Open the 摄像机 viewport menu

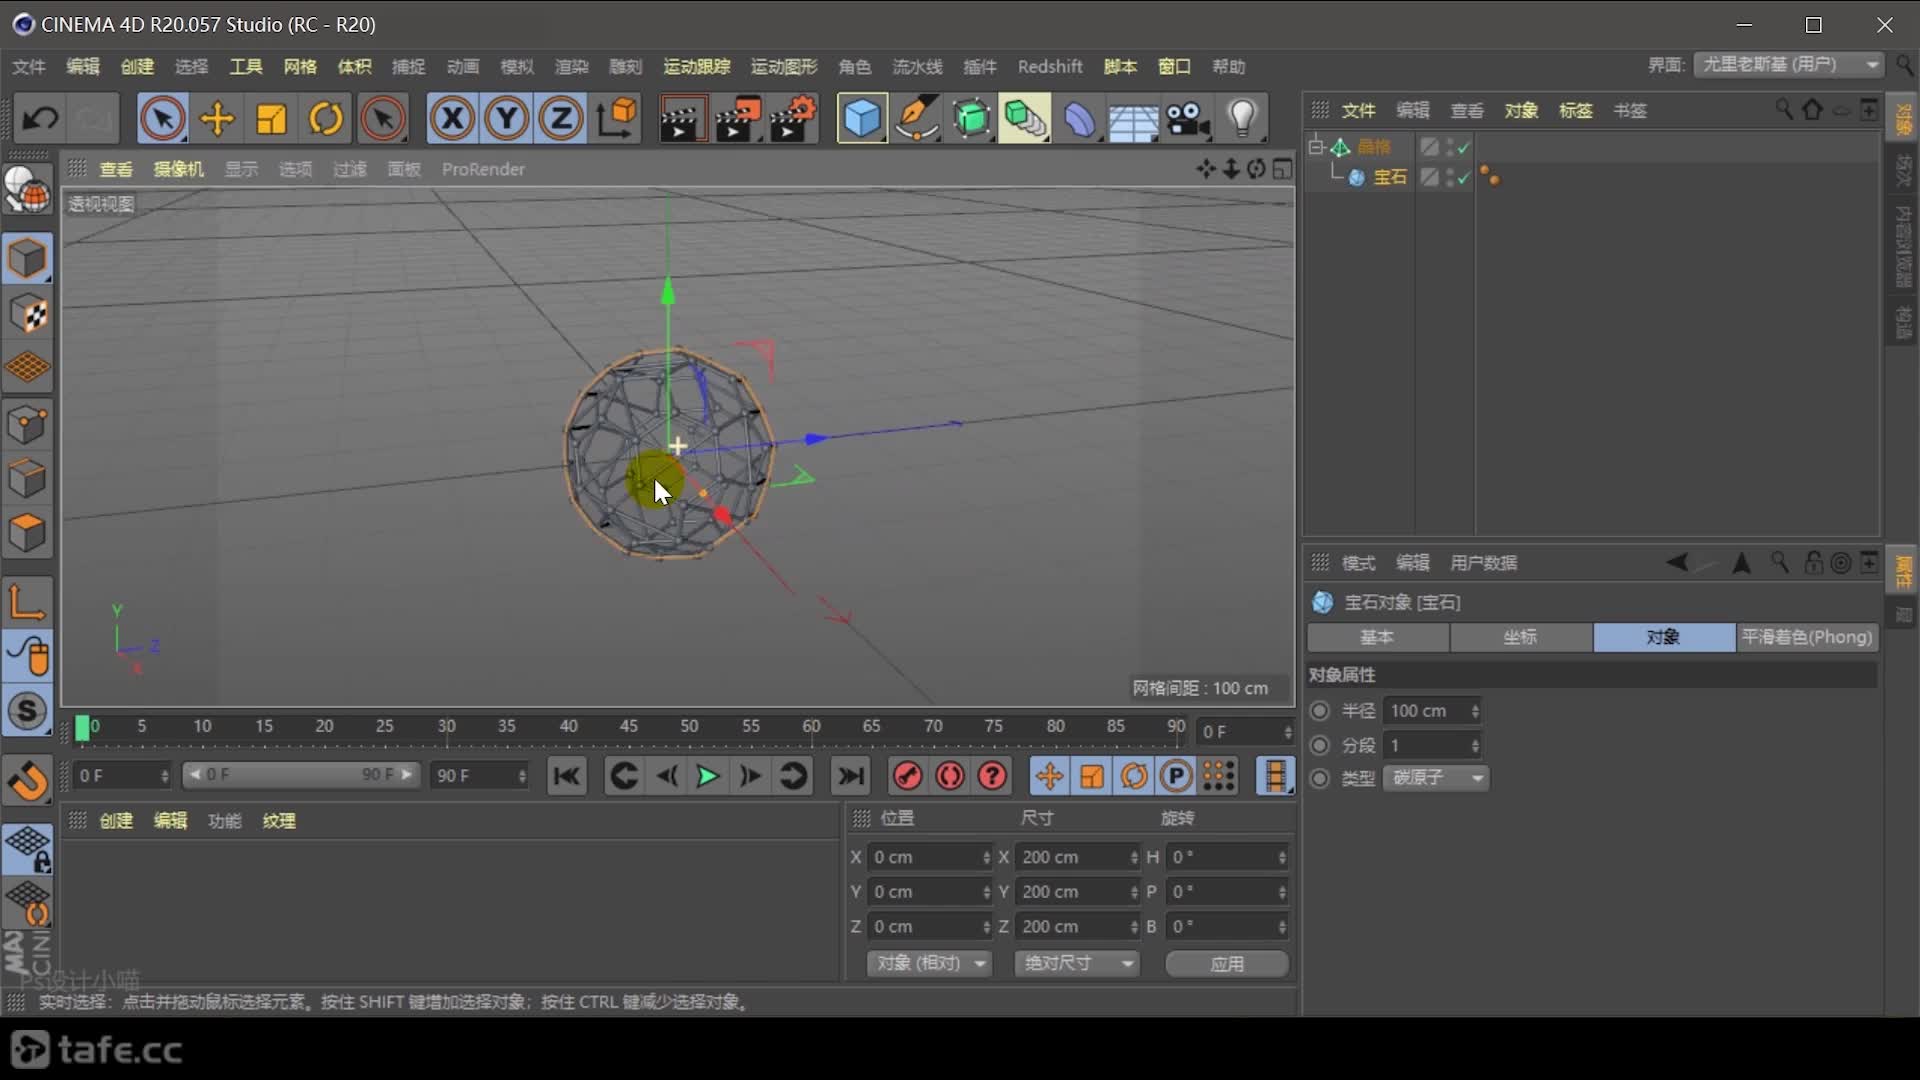[x=178, y=169]
